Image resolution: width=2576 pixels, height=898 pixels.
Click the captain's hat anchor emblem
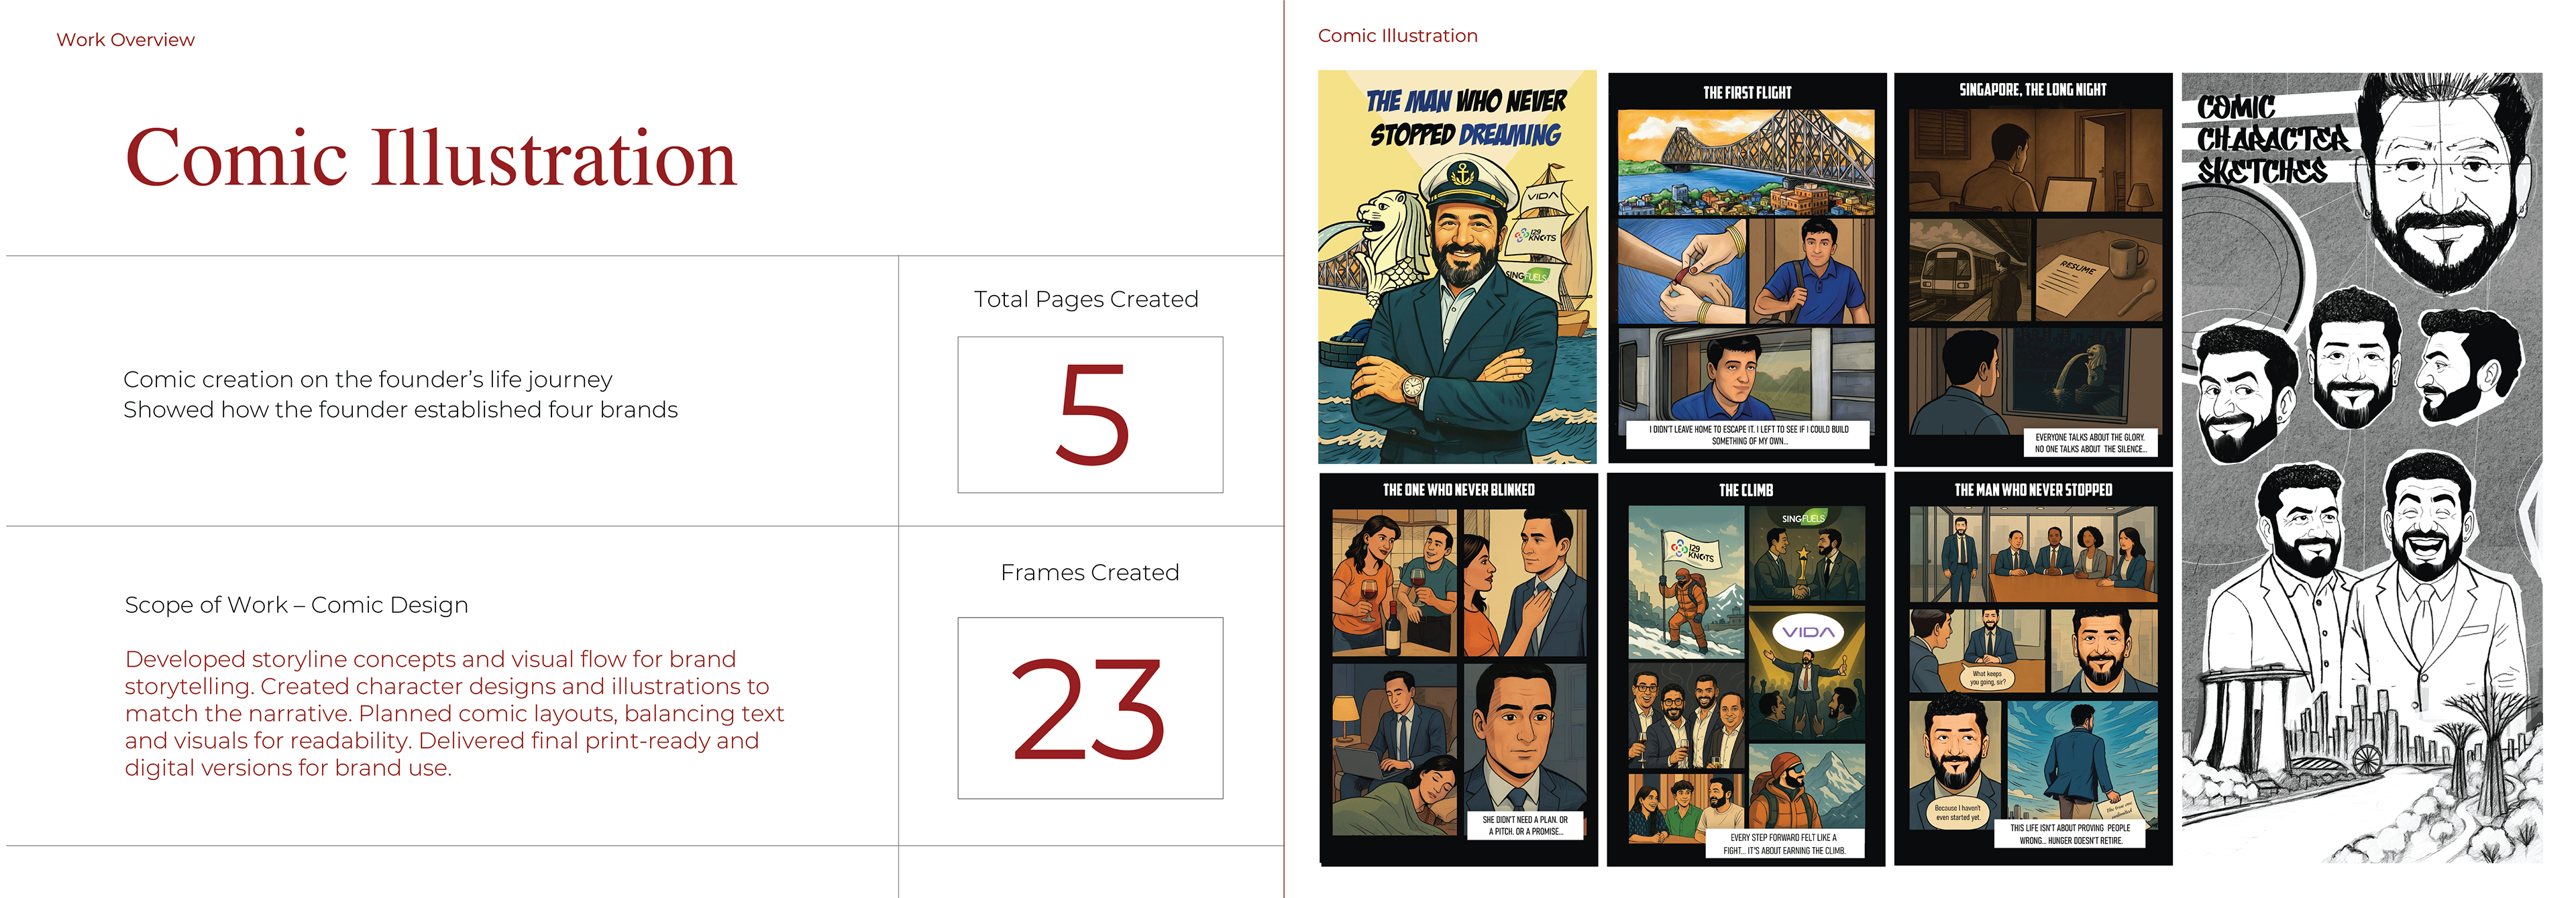click(x=1463, y=175)
